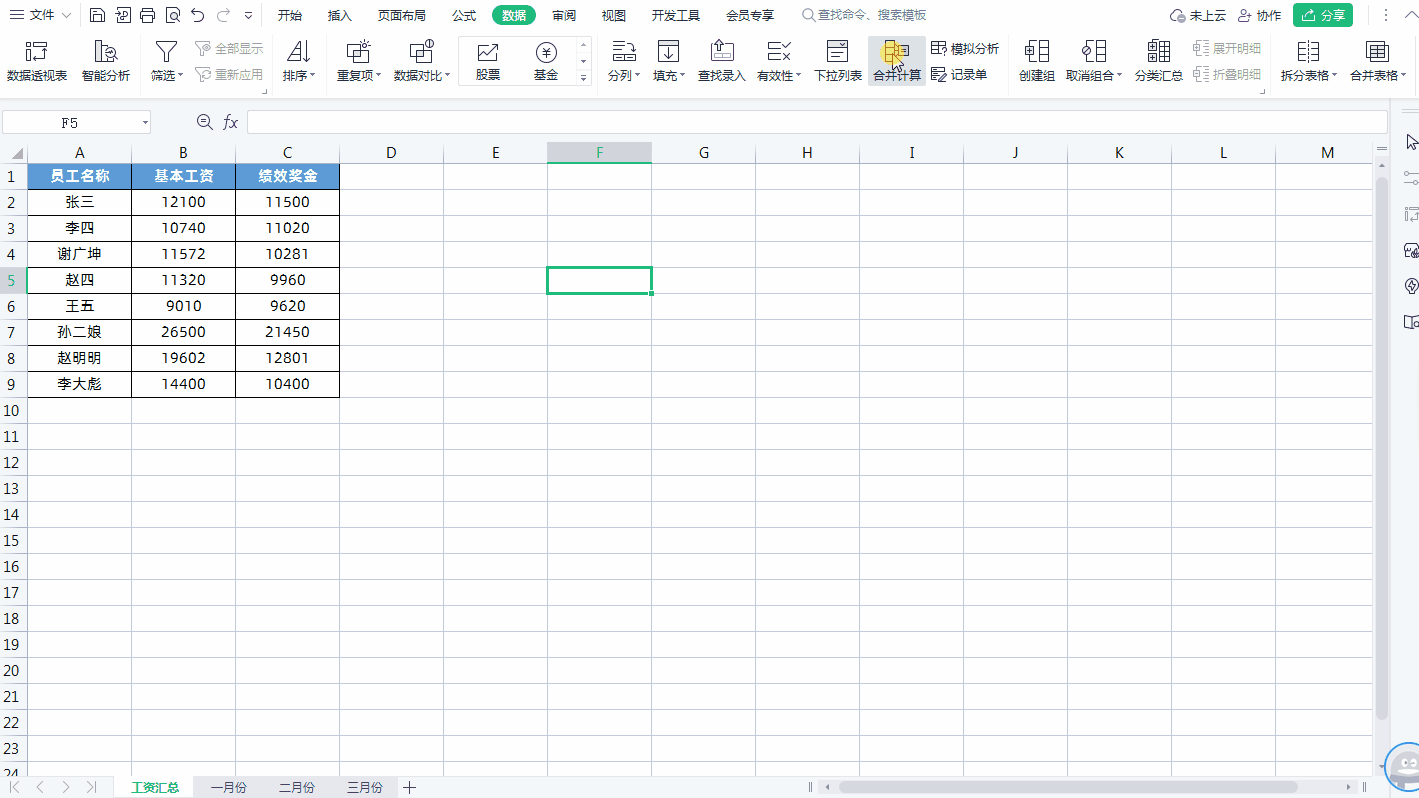Switch to the 插入 Insert tab
The image size is (1419, 798).
pyautogui.click(x=340, y=15)
